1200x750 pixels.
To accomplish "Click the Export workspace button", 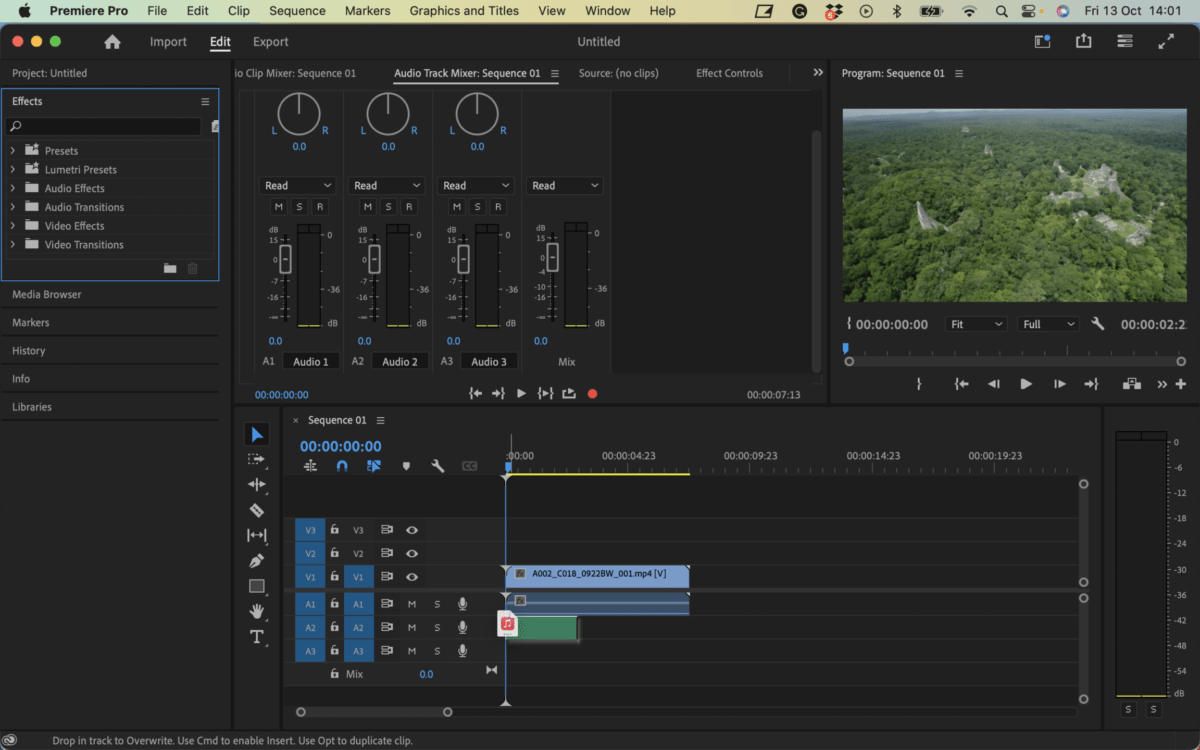I will click(270, 42).
